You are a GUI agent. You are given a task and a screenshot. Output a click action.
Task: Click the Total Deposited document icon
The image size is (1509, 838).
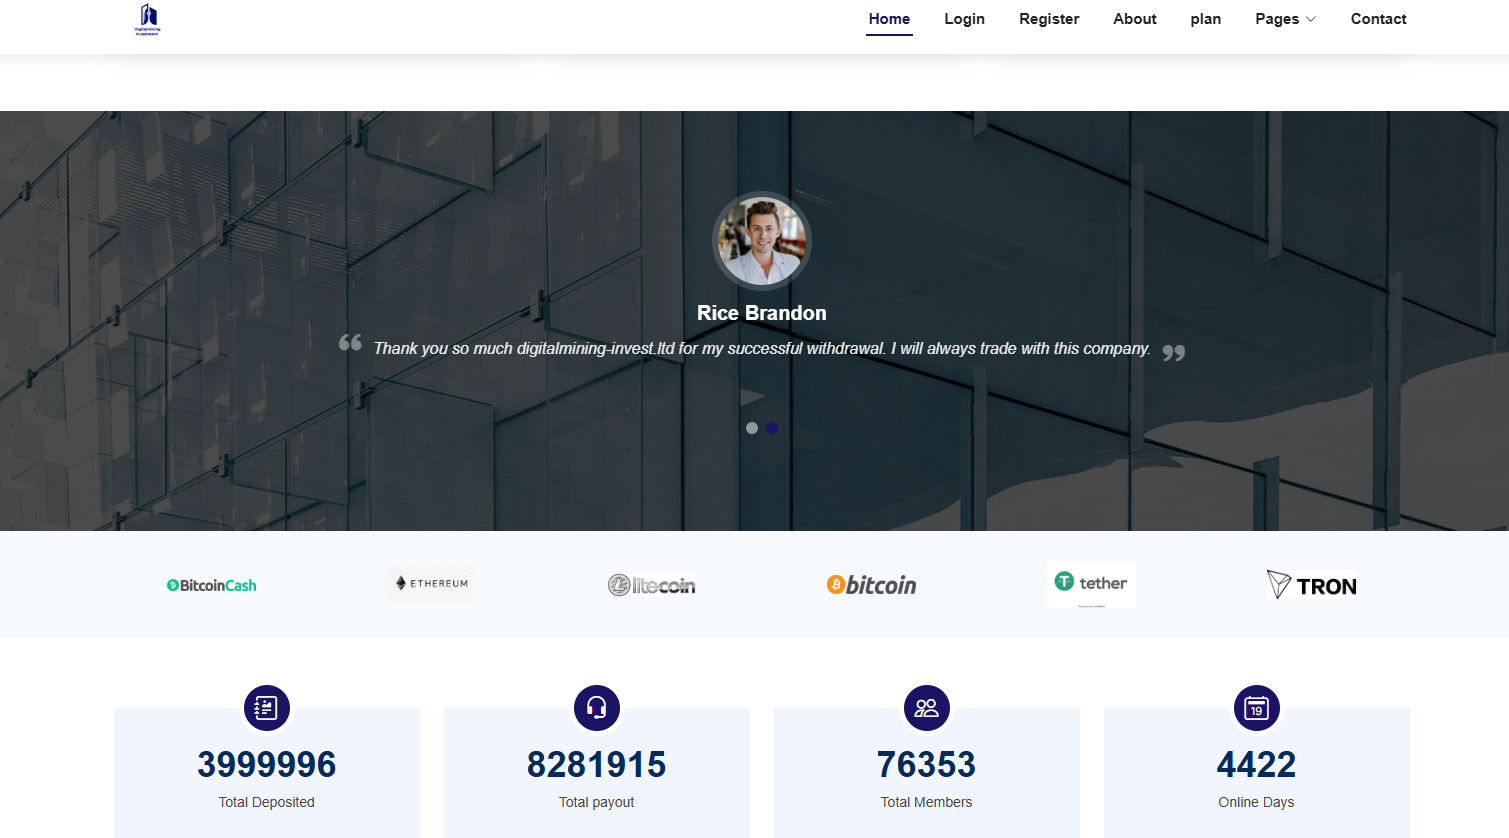point(266,708)
